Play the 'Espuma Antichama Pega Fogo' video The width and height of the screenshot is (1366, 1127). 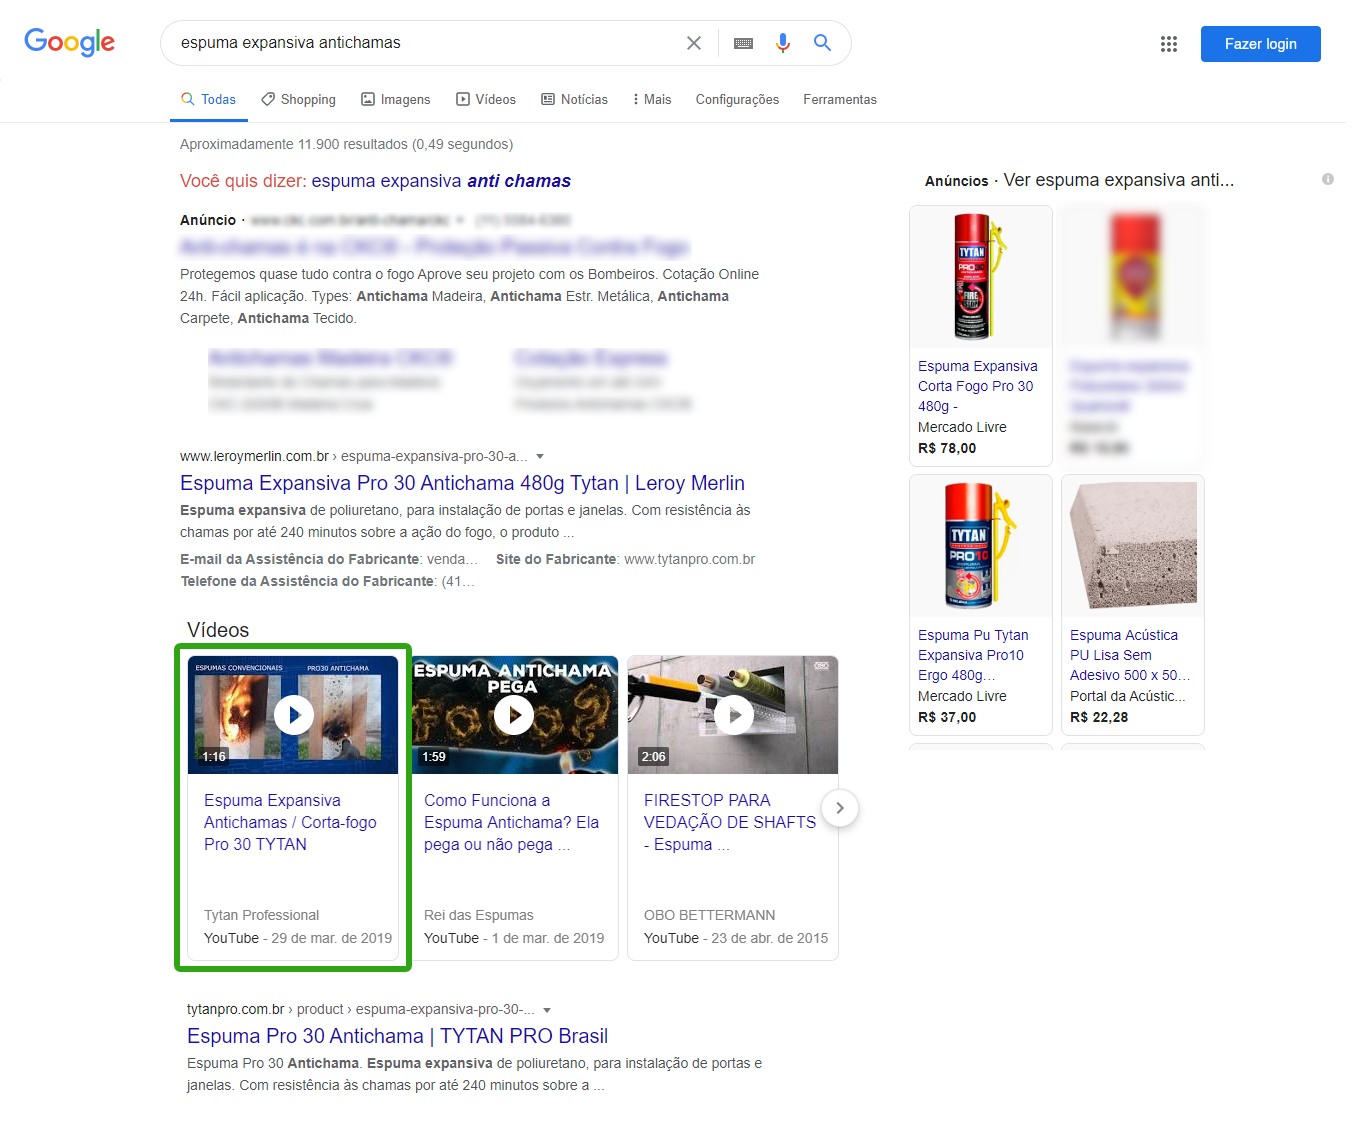513,714
